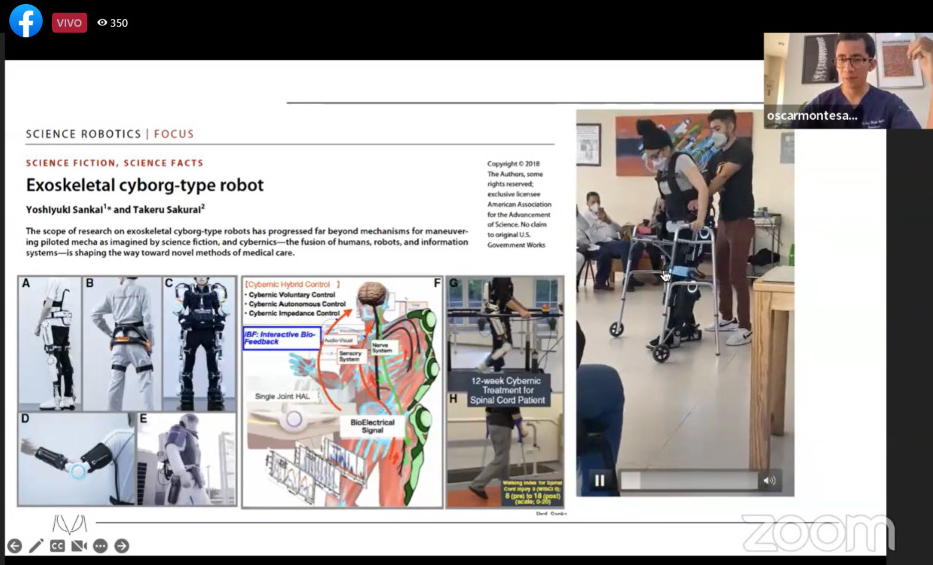Pause the embedded exoskeleton video
933x565 pixels.
tap(600, 480)
